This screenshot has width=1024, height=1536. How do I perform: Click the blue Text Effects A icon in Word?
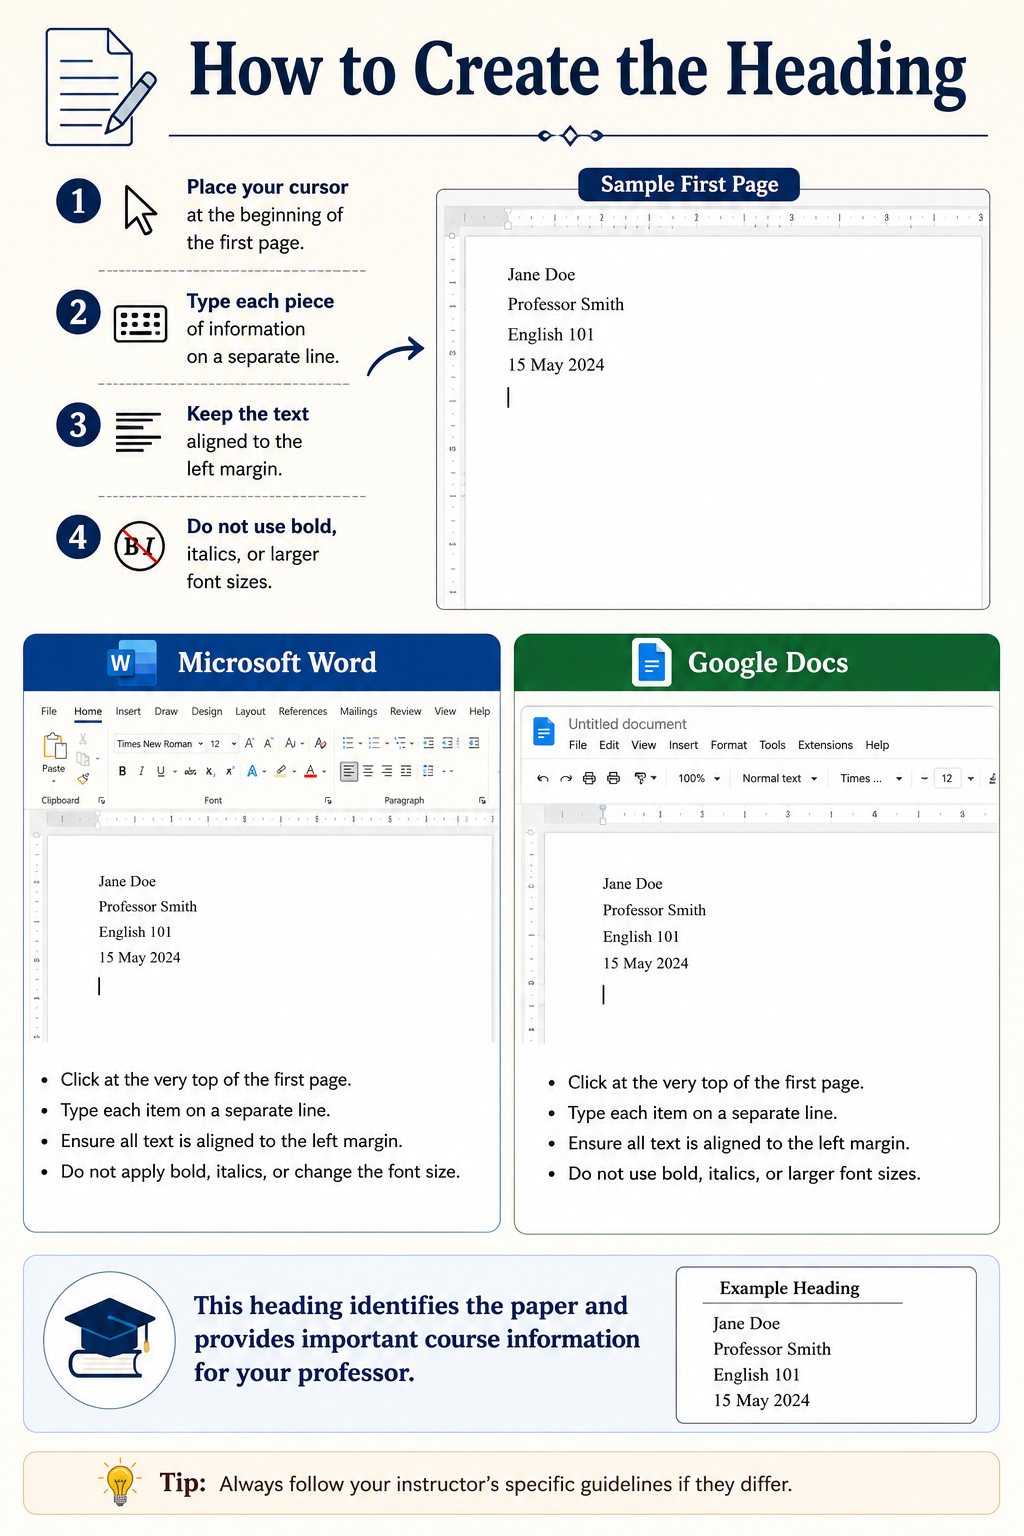point(252,771)
